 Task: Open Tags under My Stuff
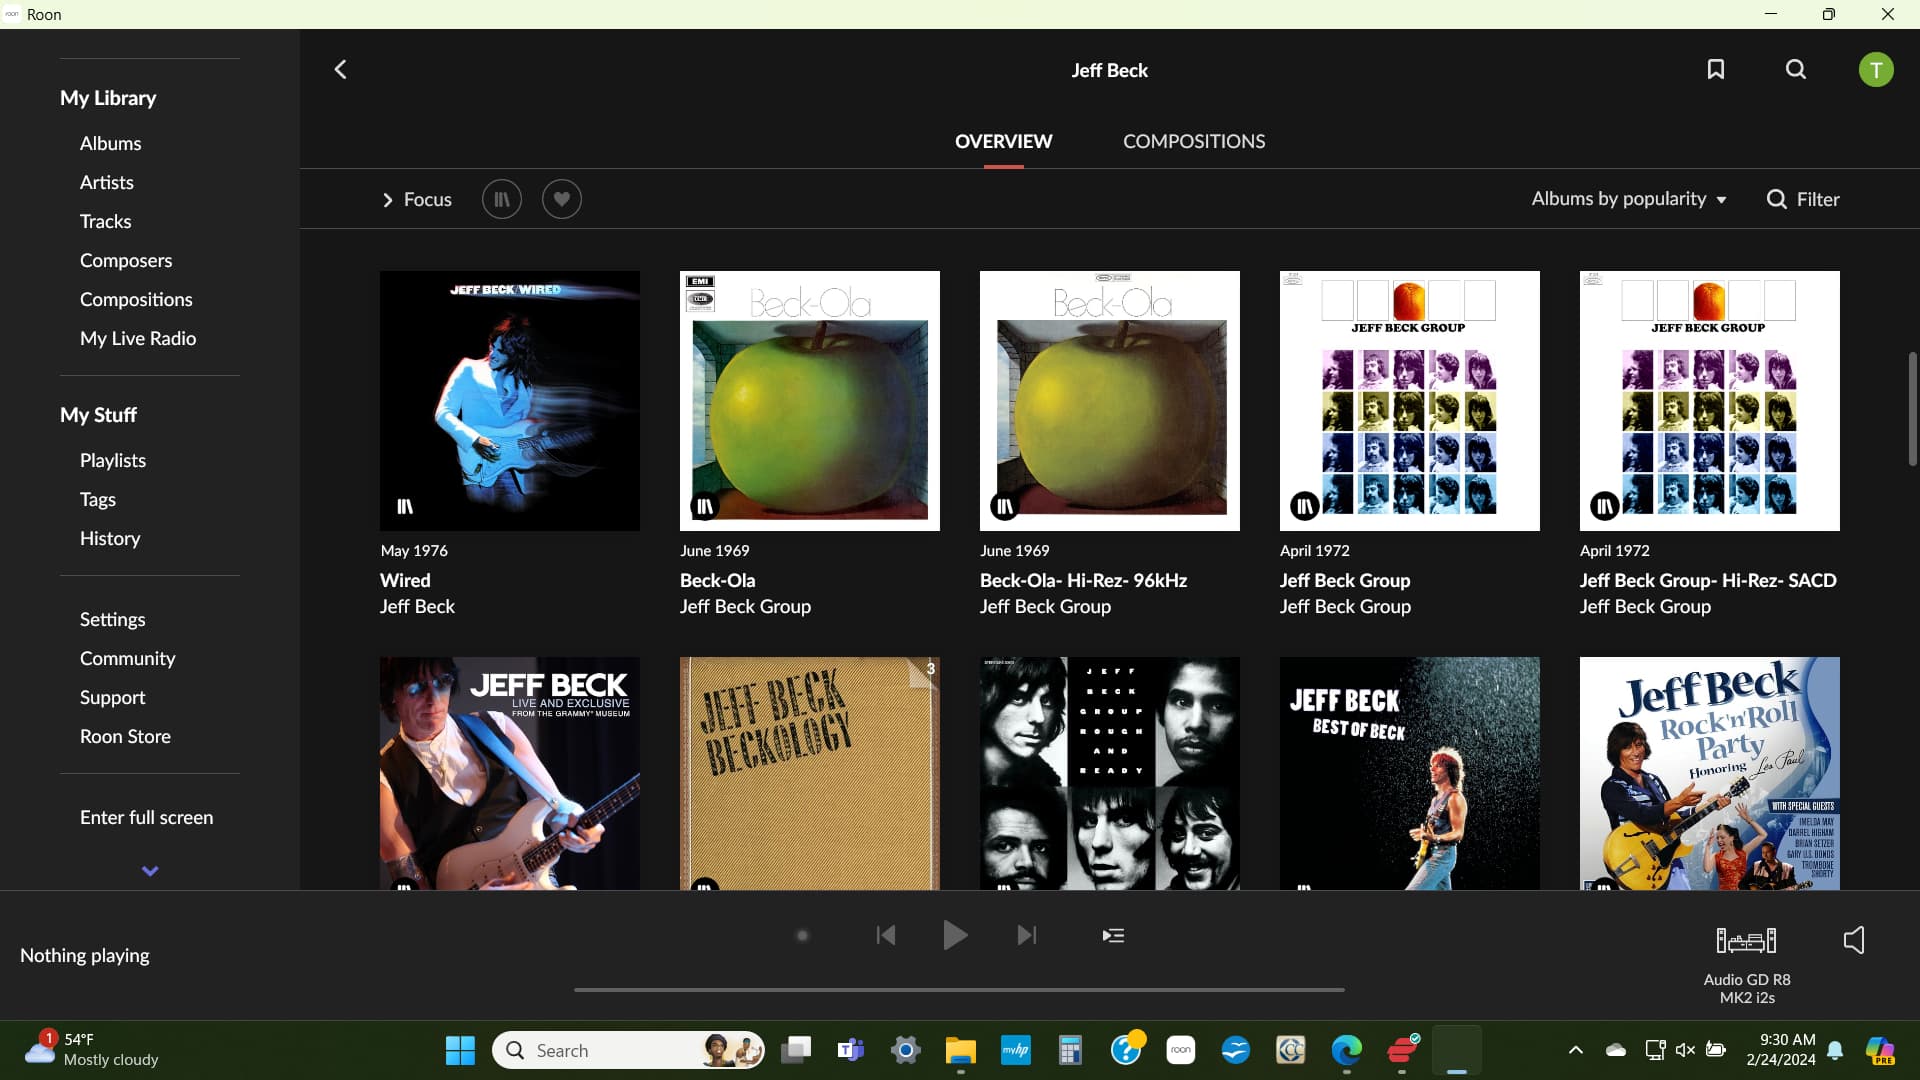[x=98, y=499]
